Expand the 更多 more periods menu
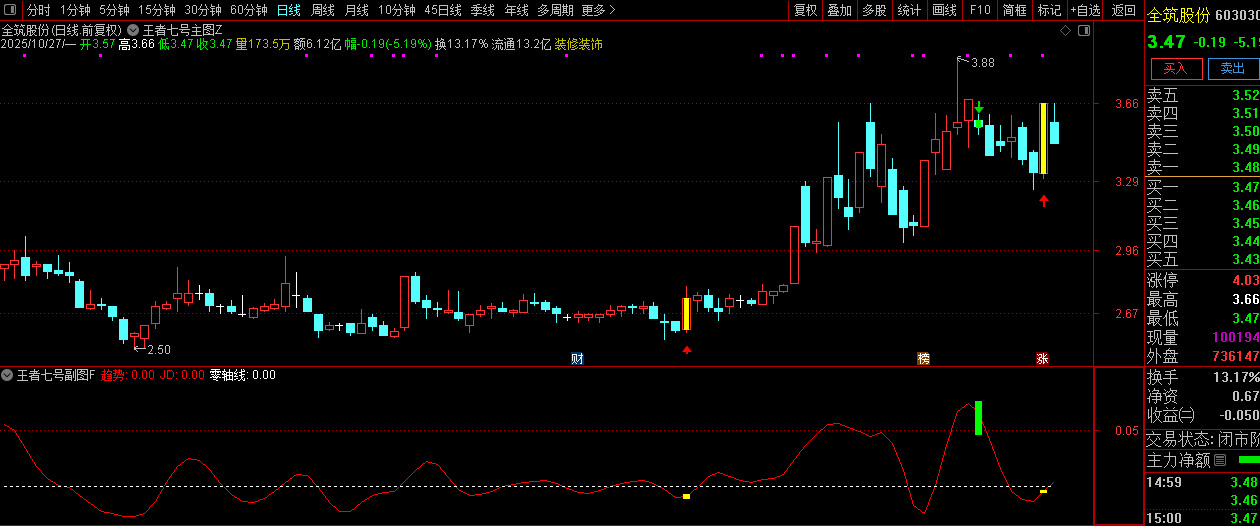1260x526 pixels. 598,10
